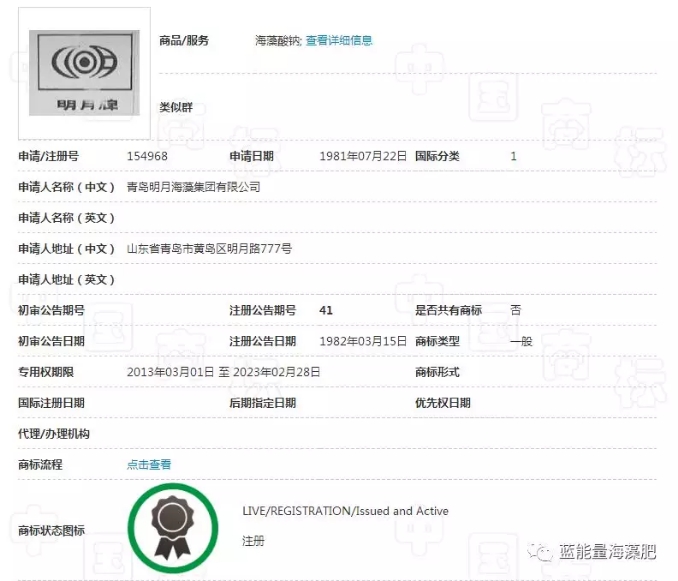678x581 pixels.
Task: Click the 类似群 label
Action: click(176, 107)
